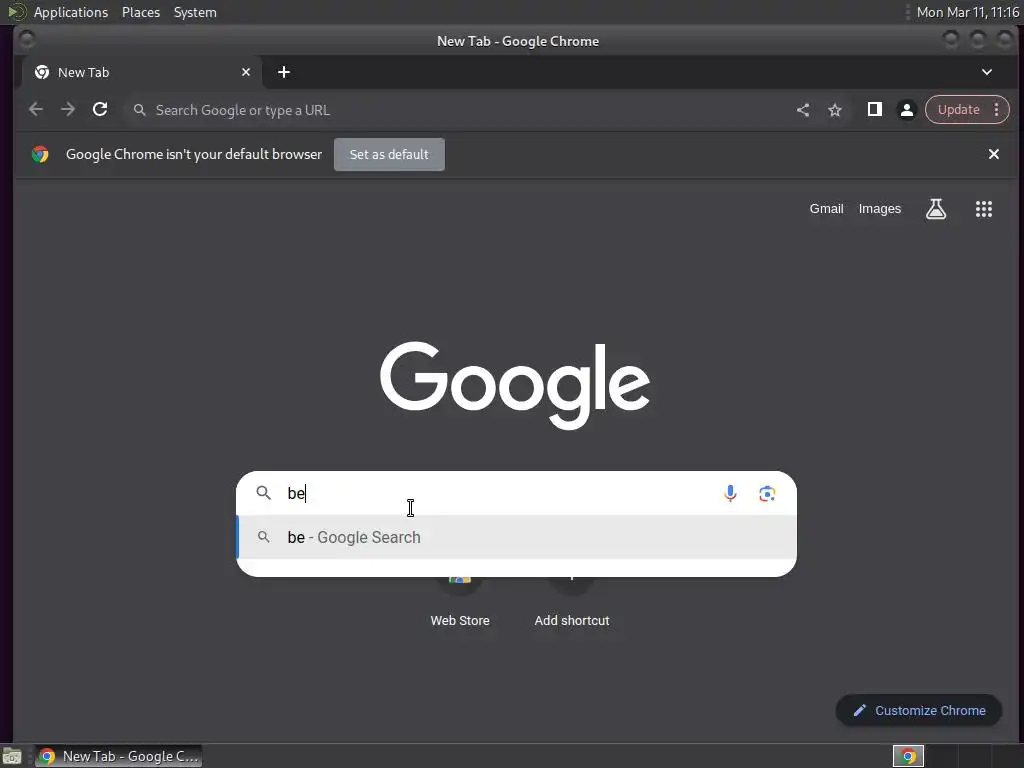
Task: Click the Chrome logo in the infobar
Action: [x=40, y=154]
